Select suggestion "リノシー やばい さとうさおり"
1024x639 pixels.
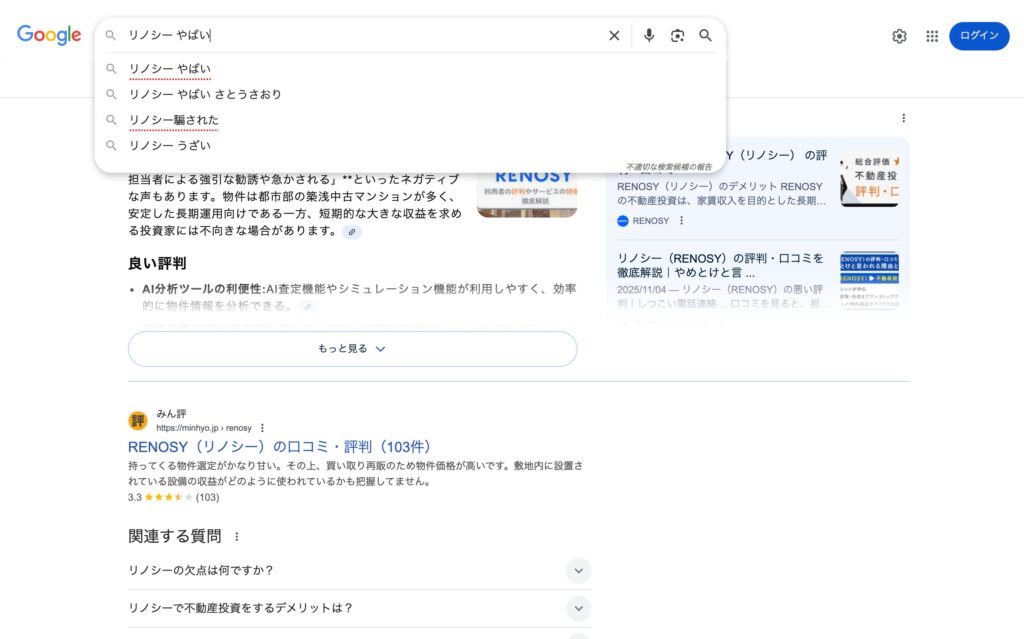(x=205, y=94)
